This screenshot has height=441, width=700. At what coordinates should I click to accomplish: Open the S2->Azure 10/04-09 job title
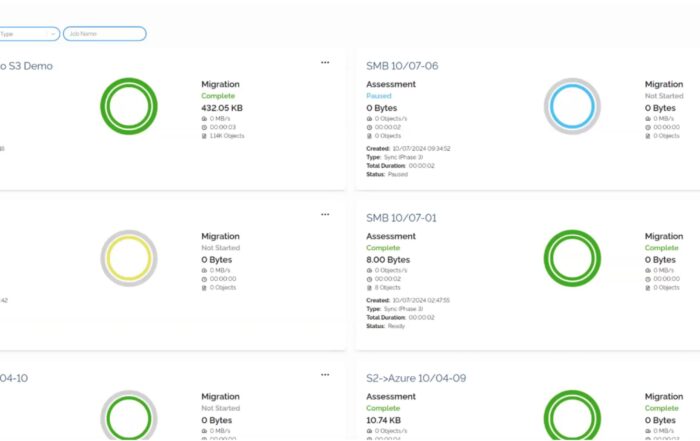click(x=416, y=378)
